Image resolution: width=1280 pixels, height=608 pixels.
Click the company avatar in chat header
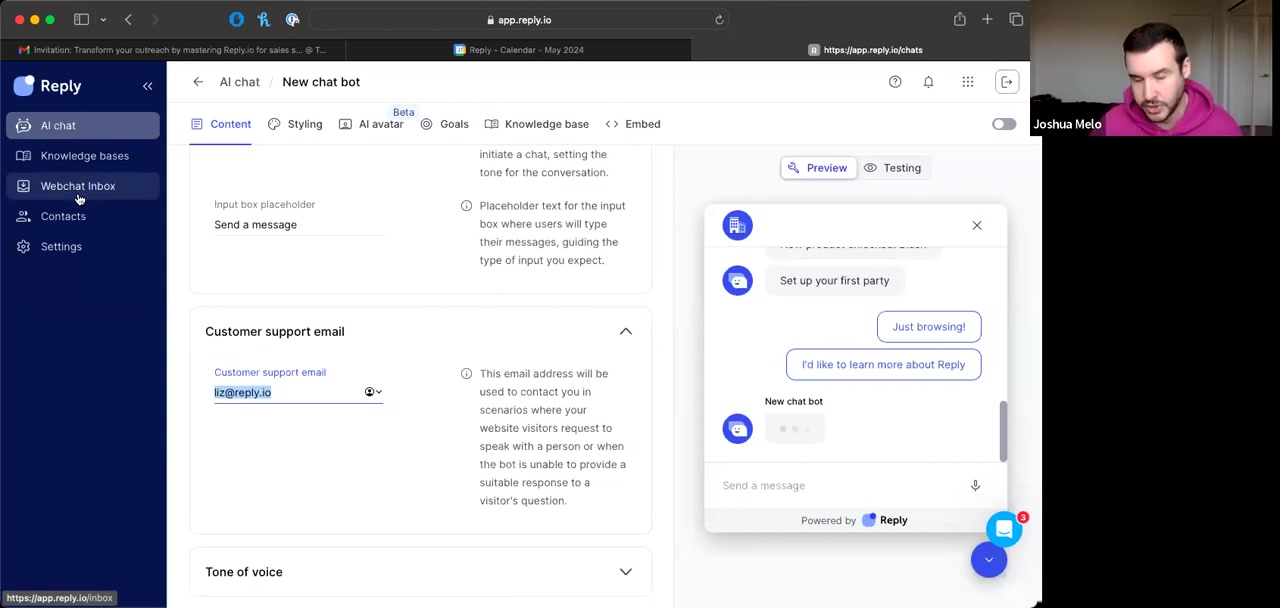[x=737, y=226]
